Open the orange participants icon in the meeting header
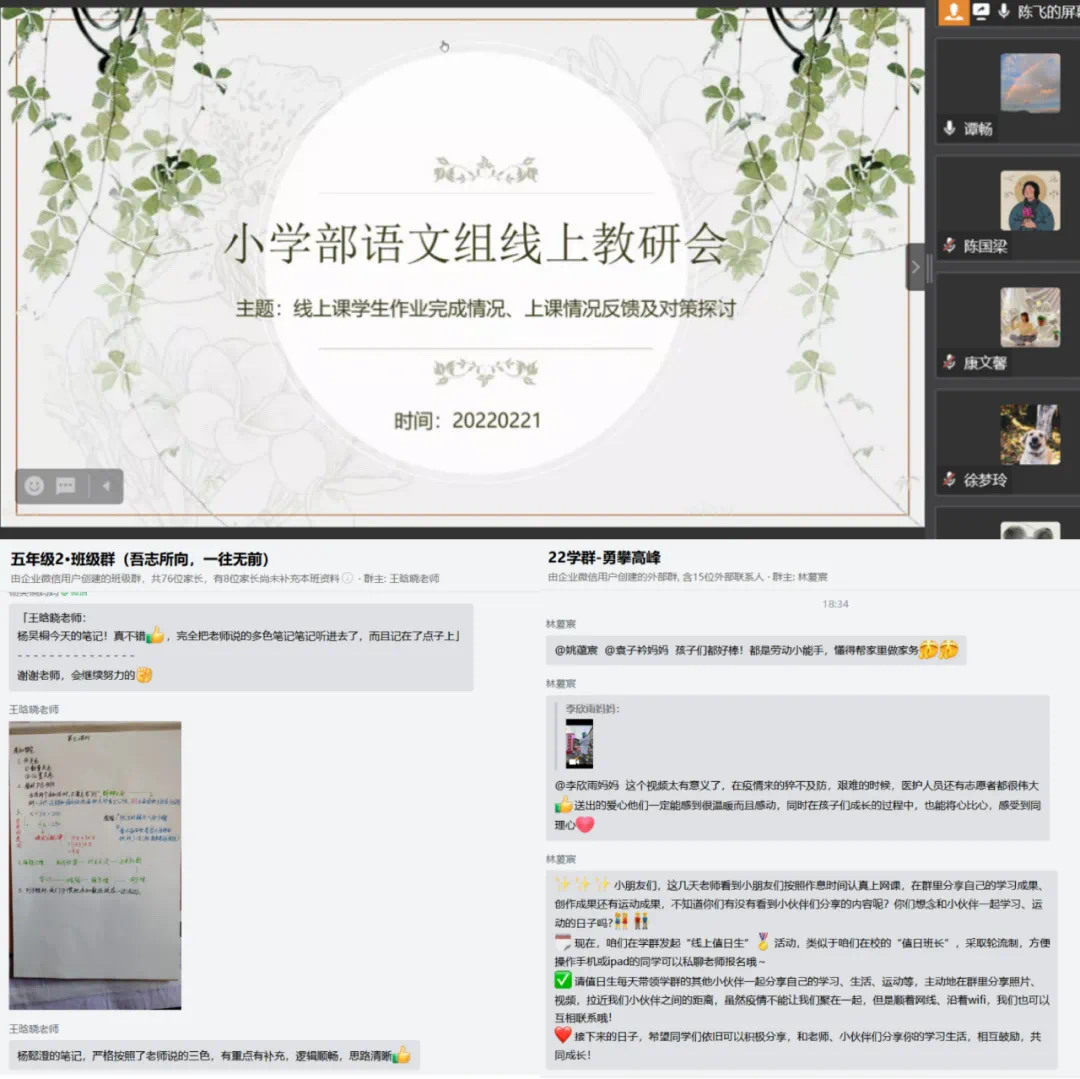 954,12
